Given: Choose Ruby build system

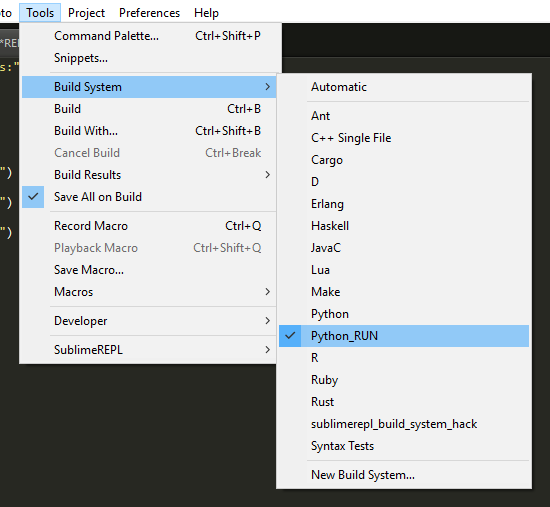Looking at the screenshot, I should 404,380.
